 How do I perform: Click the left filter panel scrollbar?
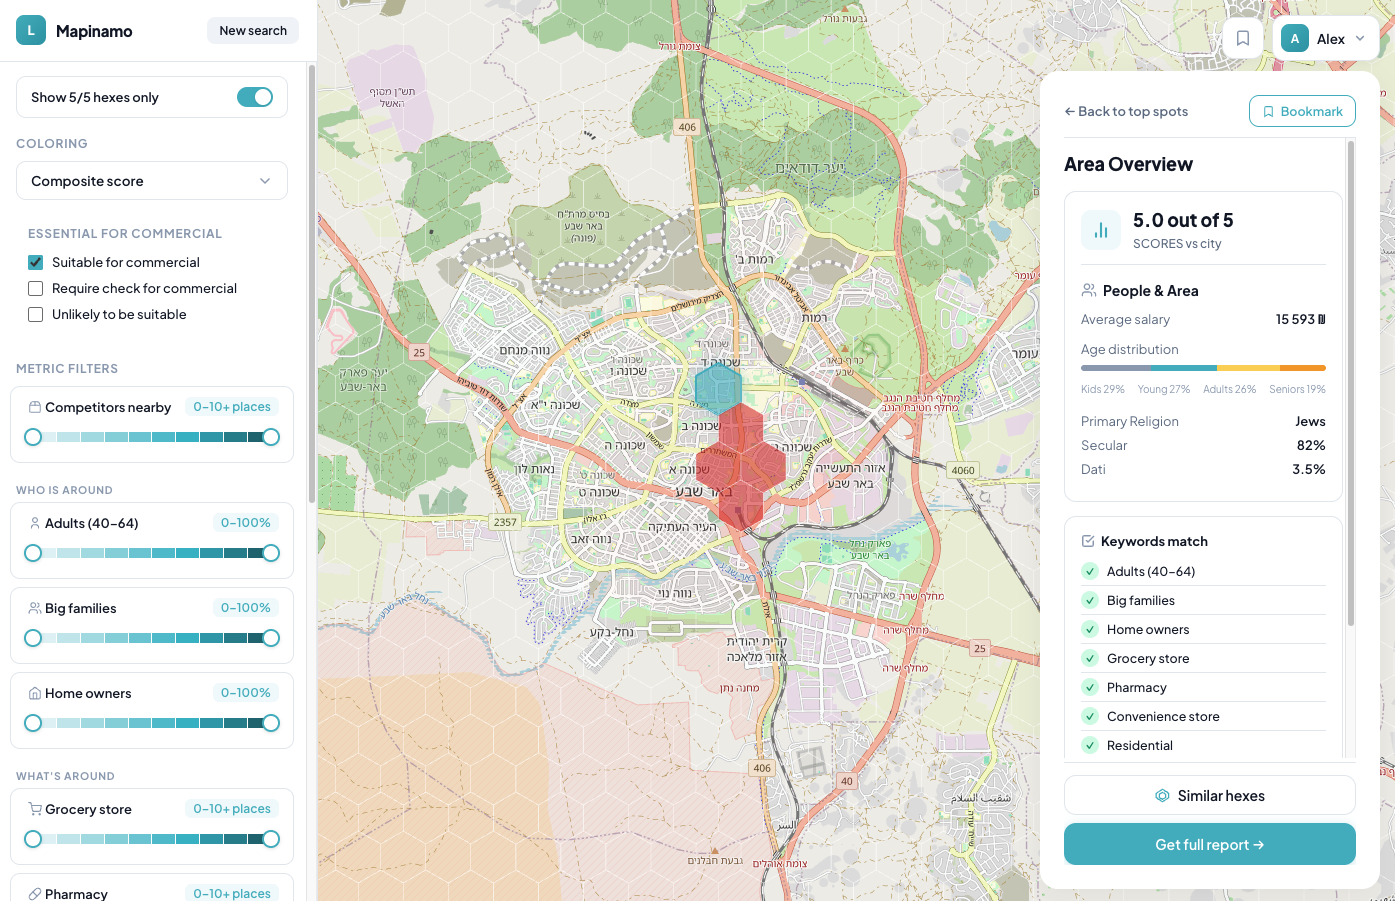pyautogui.click(x=312, y=285)
